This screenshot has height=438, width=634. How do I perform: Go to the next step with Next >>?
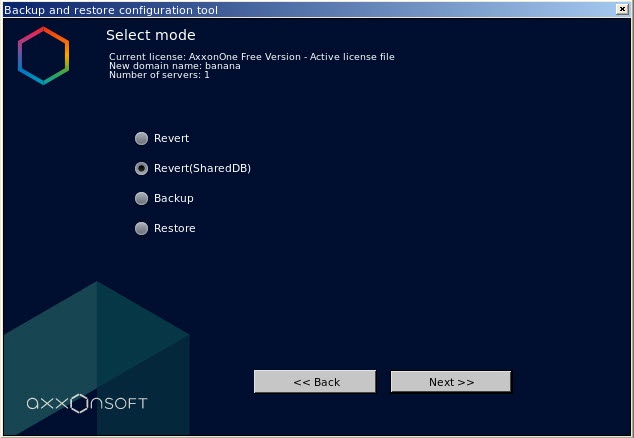tap(451, 382)
